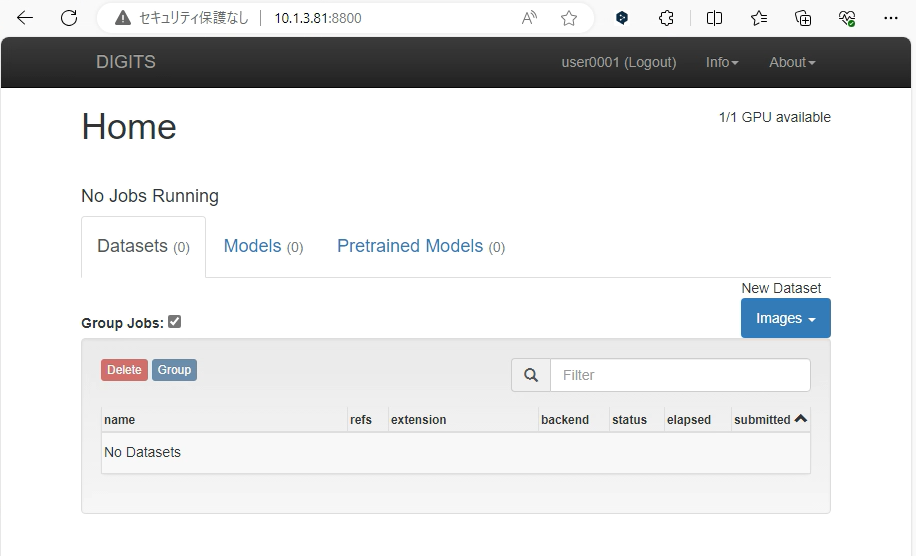Open the About dropdown menu
Viewport: 916px width, 556px height.
point(792,62)
